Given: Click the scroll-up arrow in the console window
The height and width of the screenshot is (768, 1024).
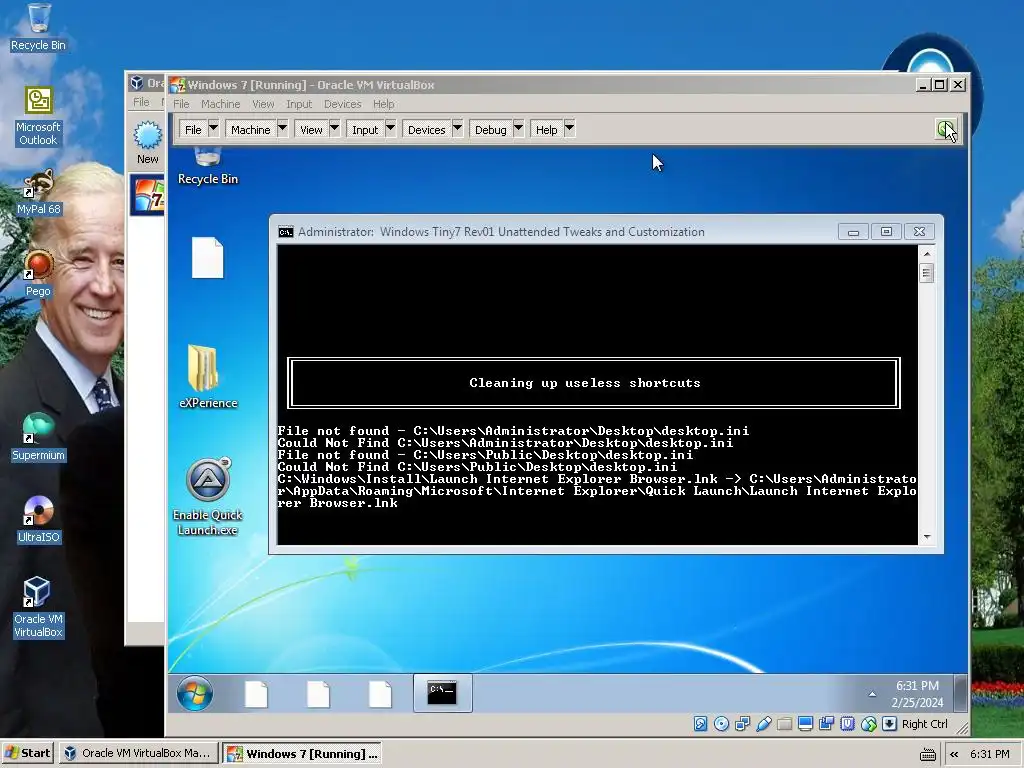Looking at the screenshot, I should (926, 253).
